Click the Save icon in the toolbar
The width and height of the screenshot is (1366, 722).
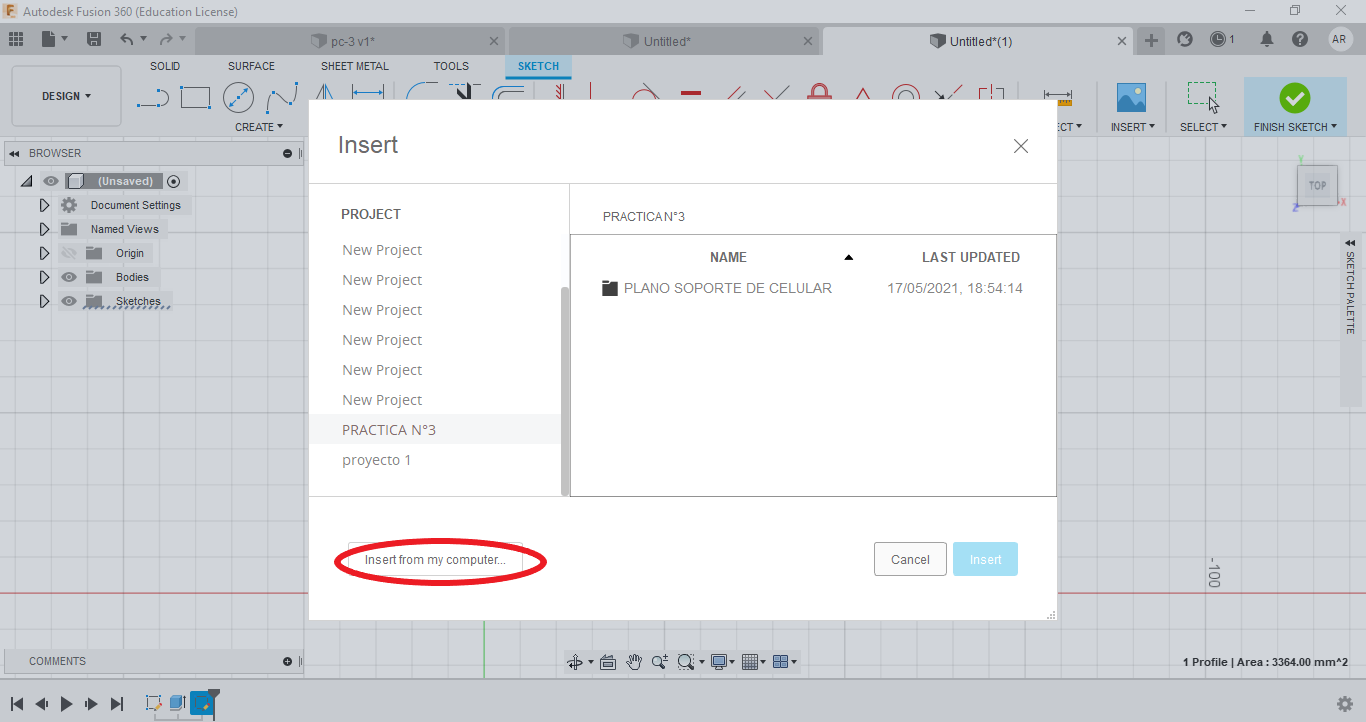pyautogui.click(x=94, y=39)
